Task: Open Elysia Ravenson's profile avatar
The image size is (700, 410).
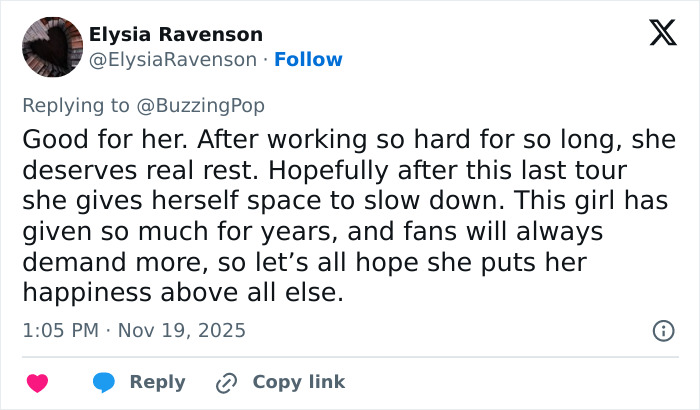Action: click(50, 46)
